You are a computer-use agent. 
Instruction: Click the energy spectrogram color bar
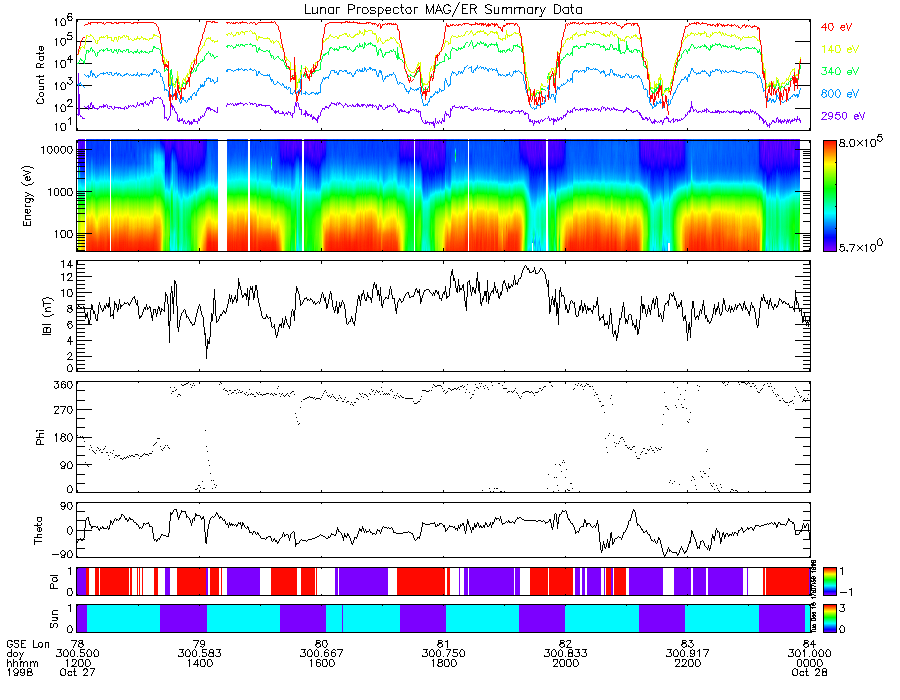(829, 196)
